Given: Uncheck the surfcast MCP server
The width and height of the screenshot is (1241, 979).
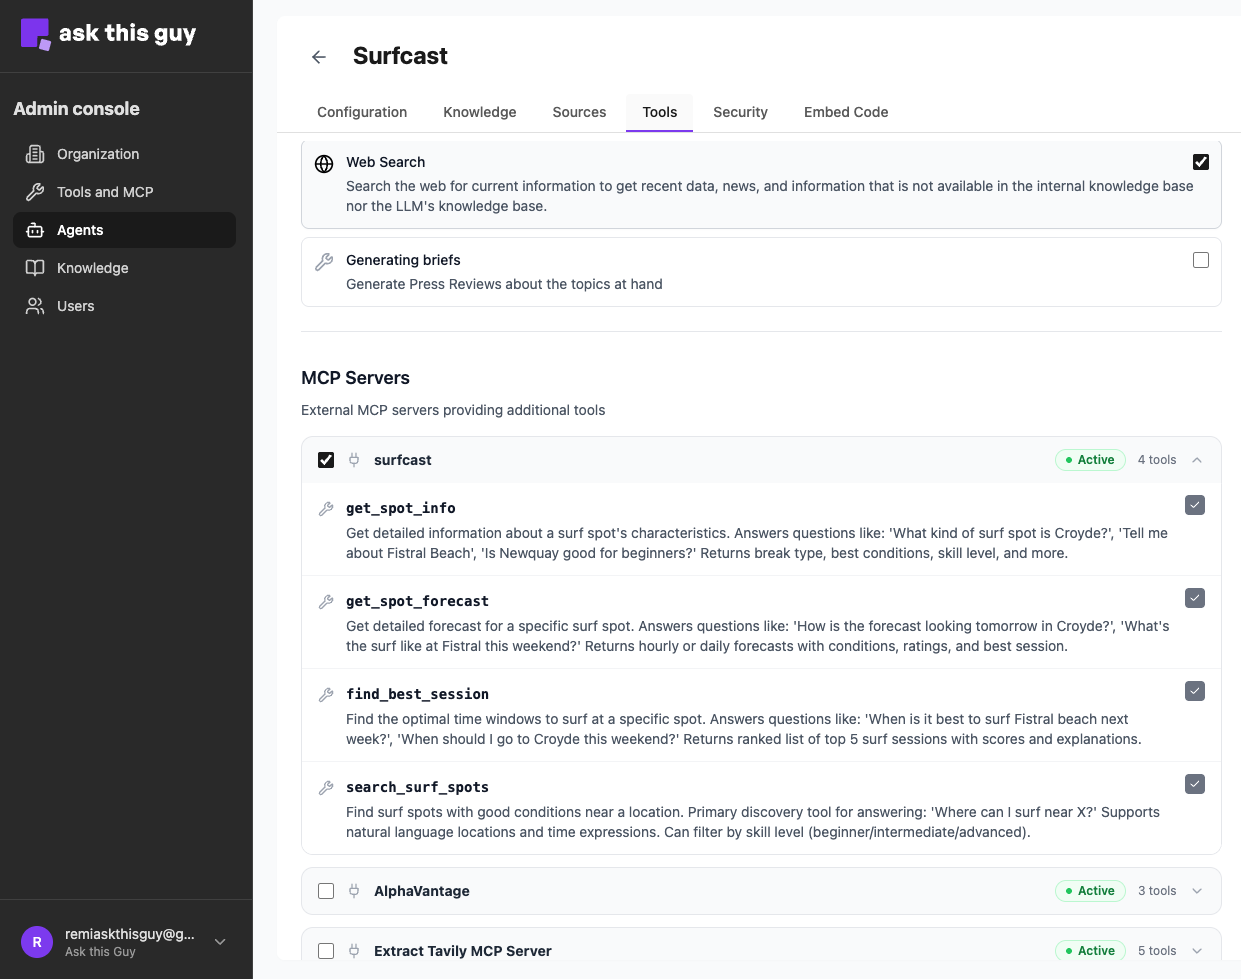Looking at the screenshot, I should pos(326,460).
